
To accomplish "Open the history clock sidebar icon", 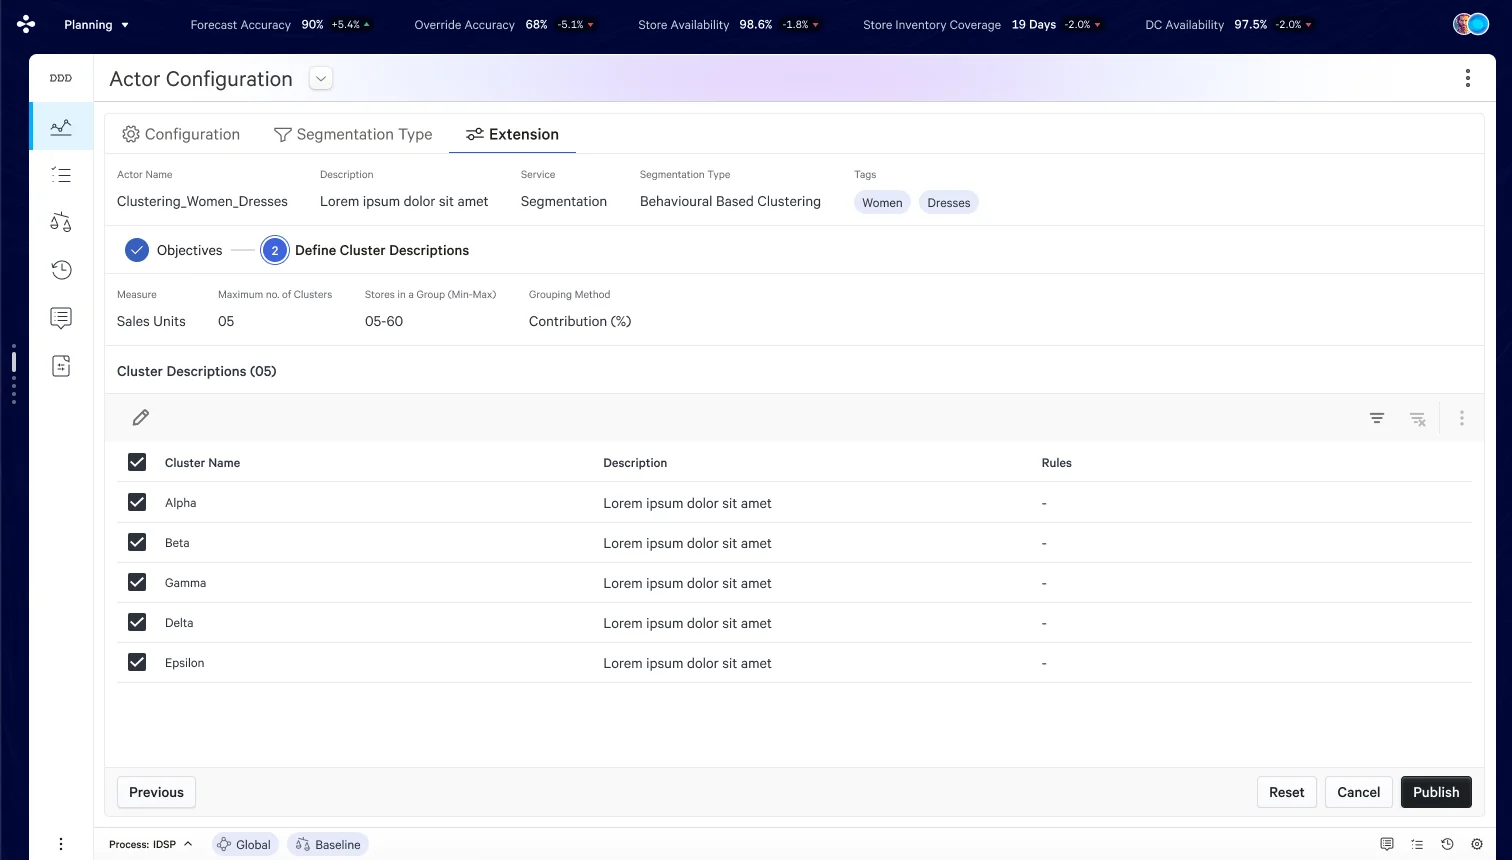I will [61, 269].
